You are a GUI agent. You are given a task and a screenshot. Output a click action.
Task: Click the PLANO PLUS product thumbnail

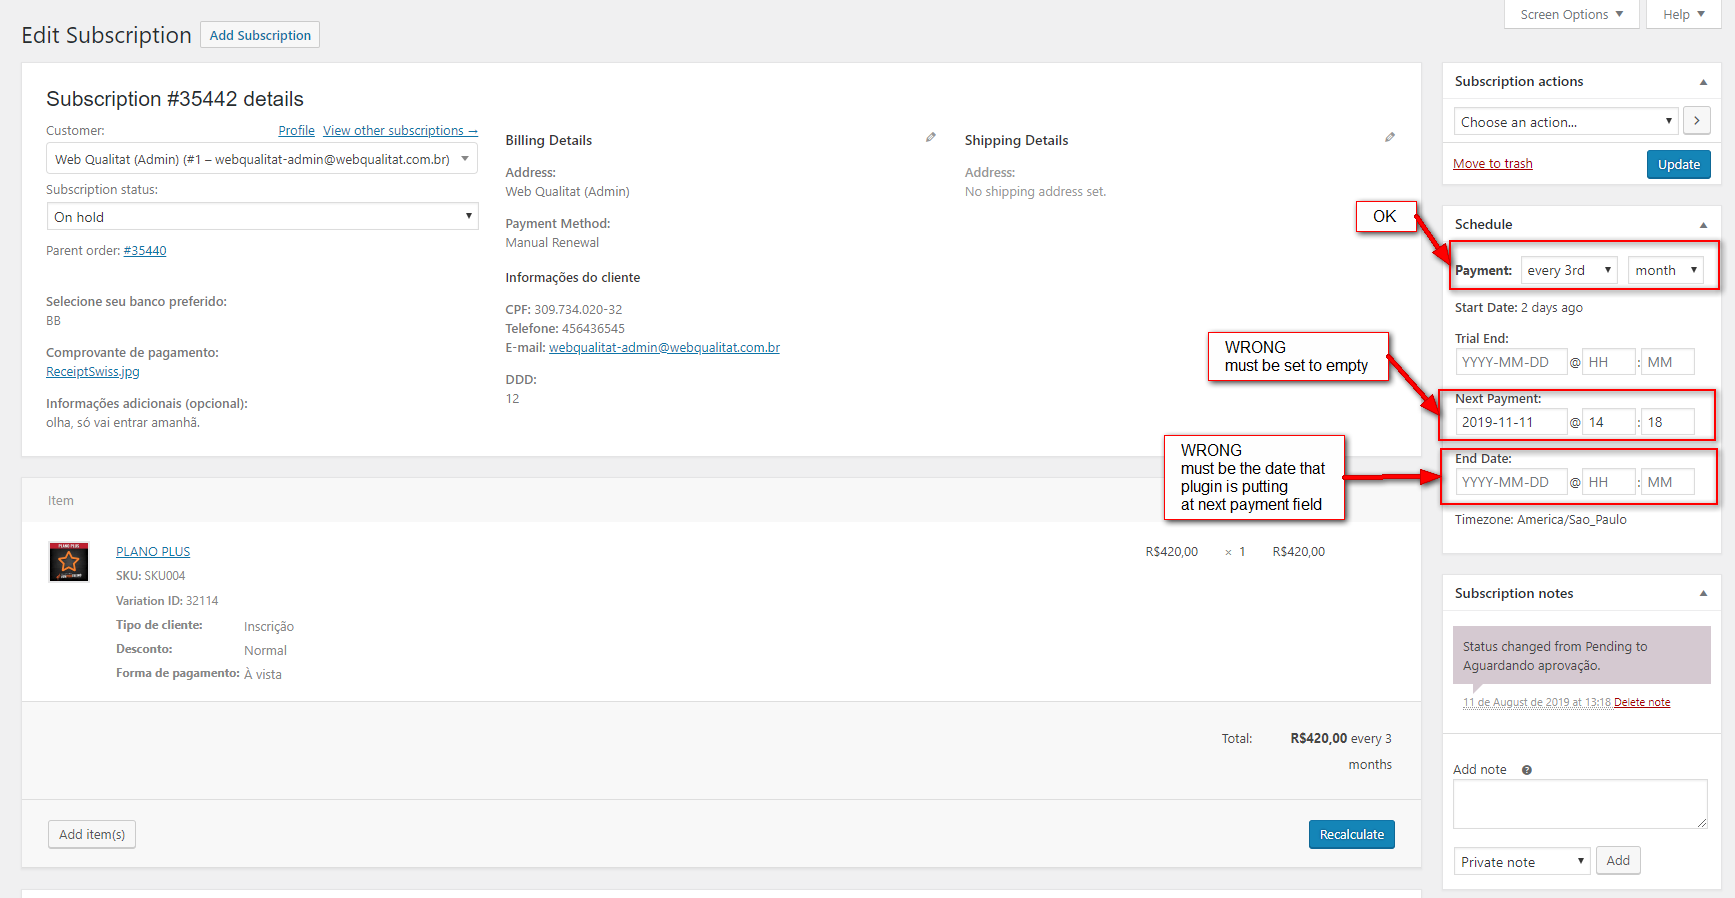pyautogui.click(x=69, y=562)
